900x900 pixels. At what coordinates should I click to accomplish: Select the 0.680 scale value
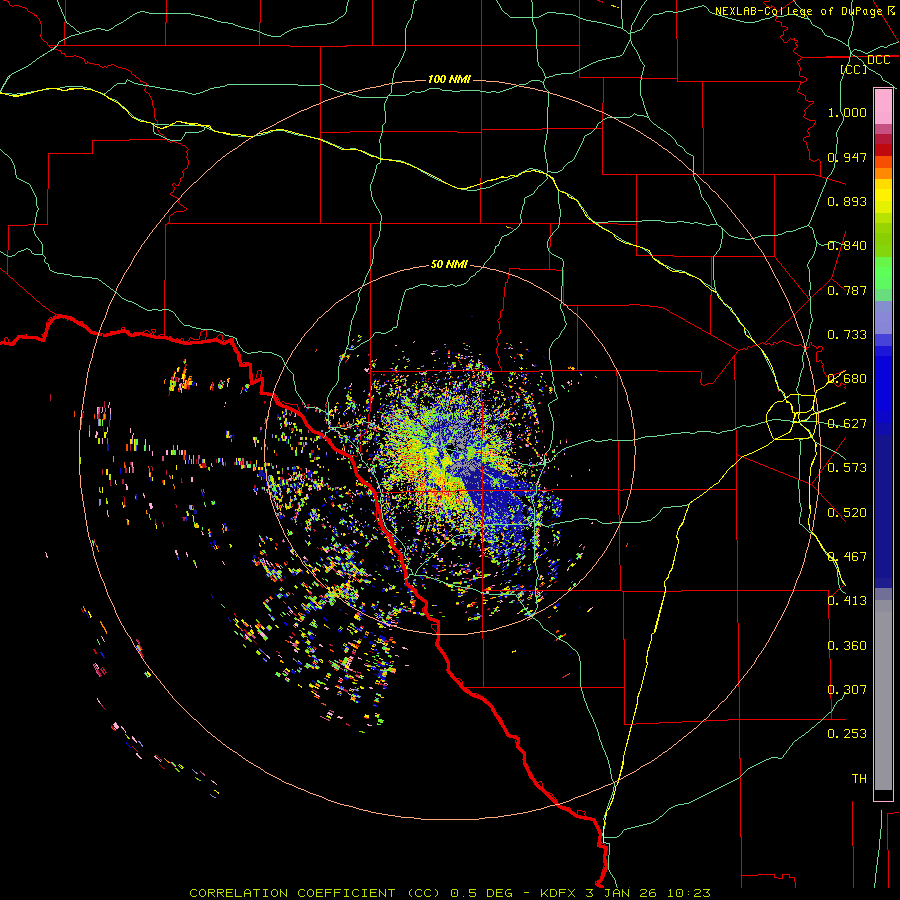click(x=847, y=379)
